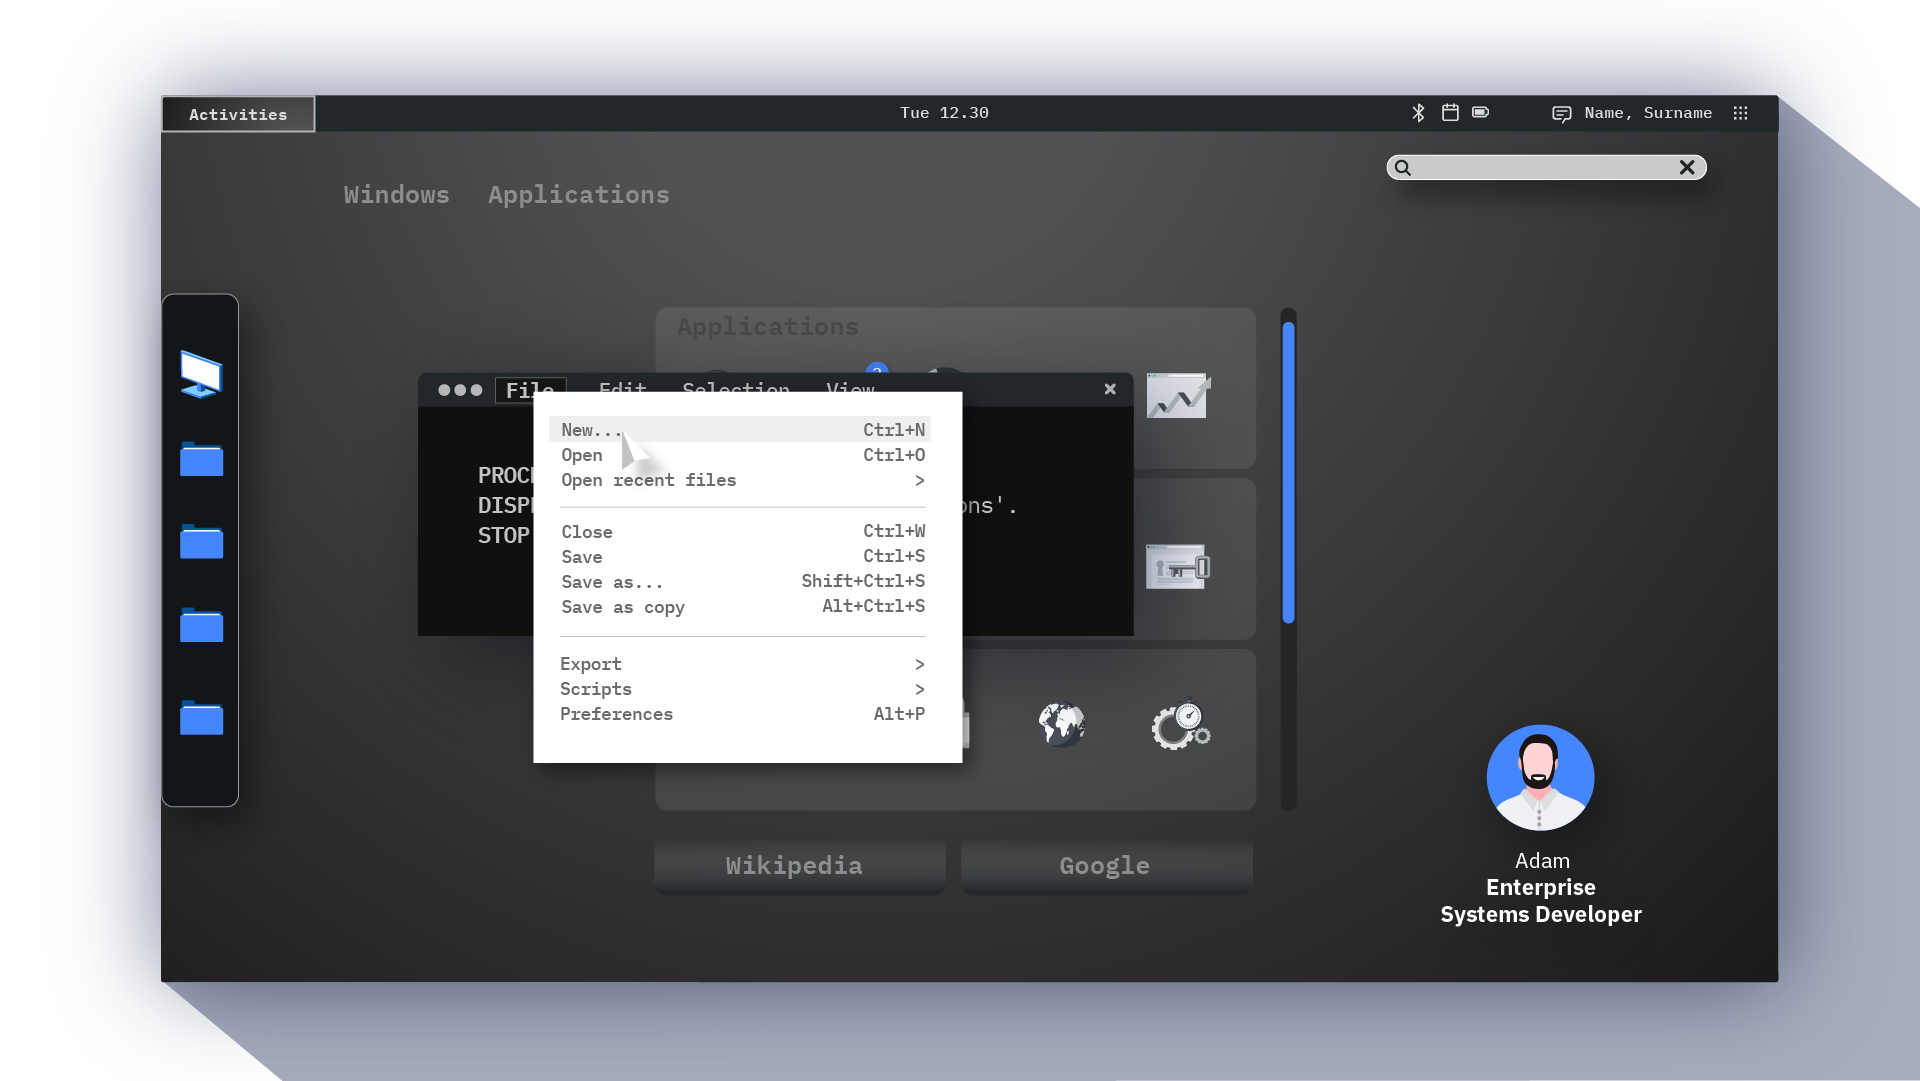Click inside the search input field
Image resolution: width=1920 pixels, height=1081 pixels.
1540,168
